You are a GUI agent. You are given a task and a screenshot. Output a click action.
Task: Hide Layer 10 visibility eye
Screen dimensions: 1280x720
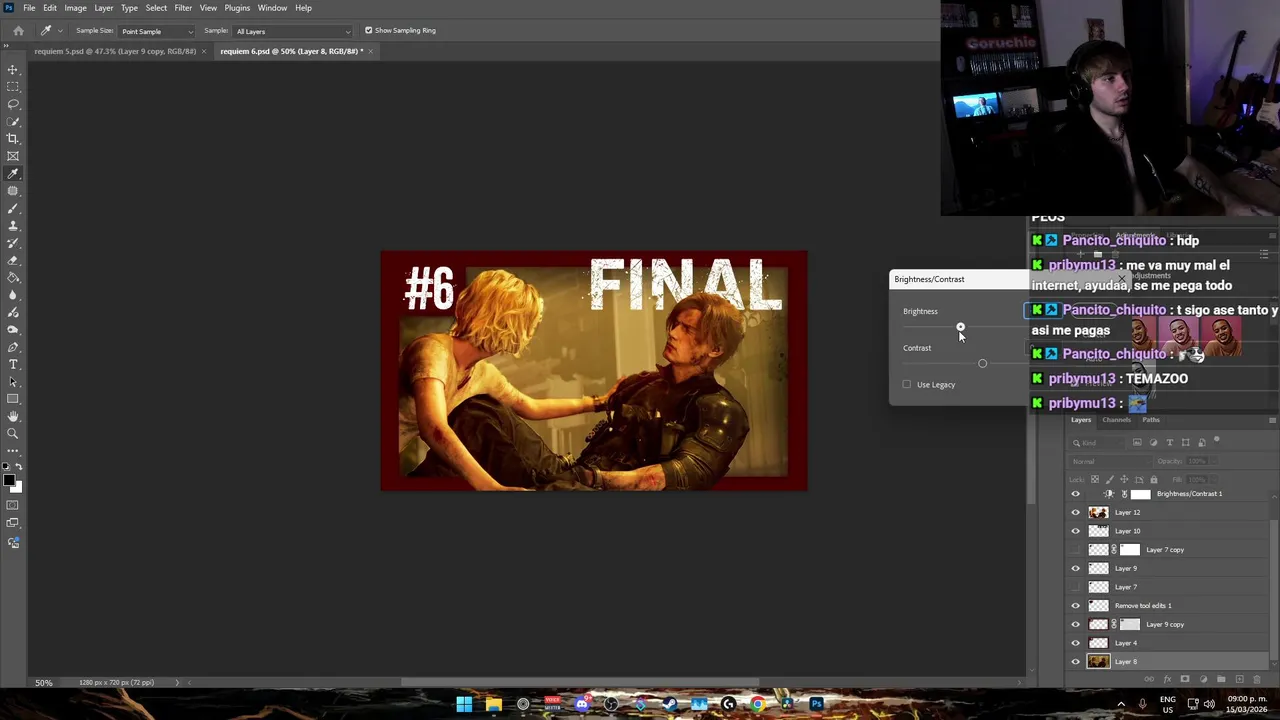pos(1076,531)
